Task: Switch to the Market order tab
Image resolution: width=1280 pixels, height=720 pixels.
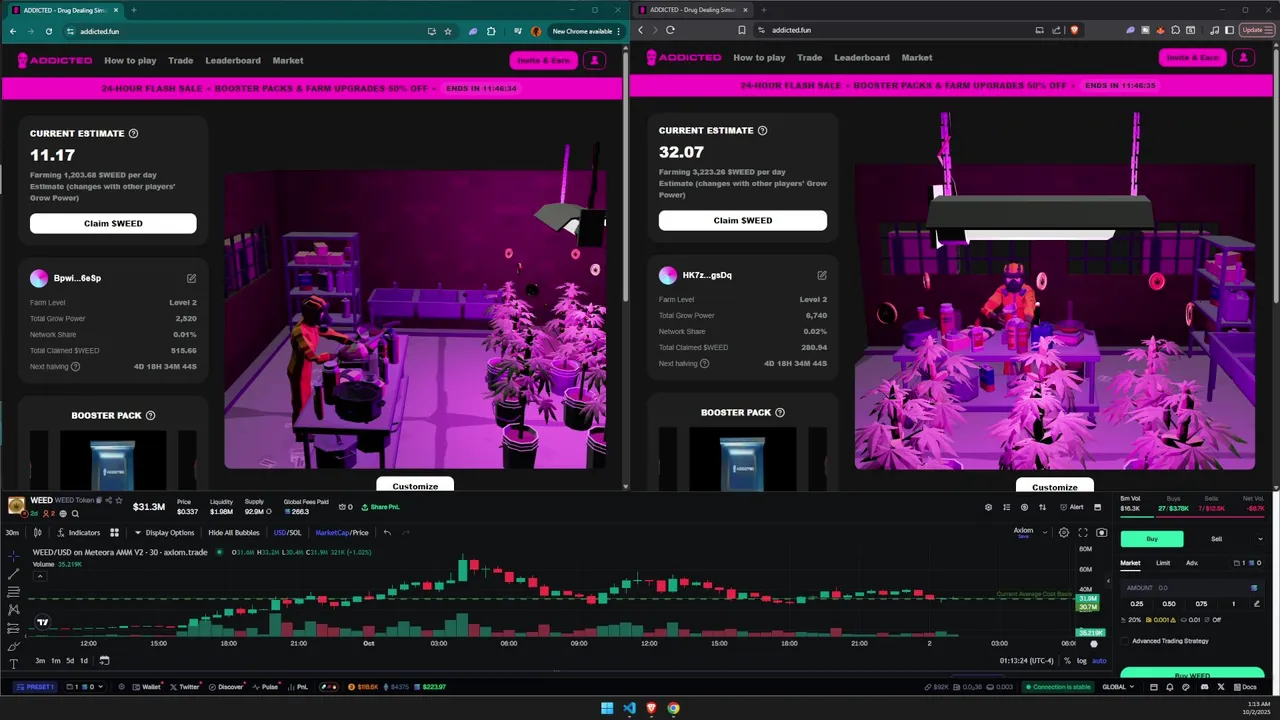Action: 1130,563
